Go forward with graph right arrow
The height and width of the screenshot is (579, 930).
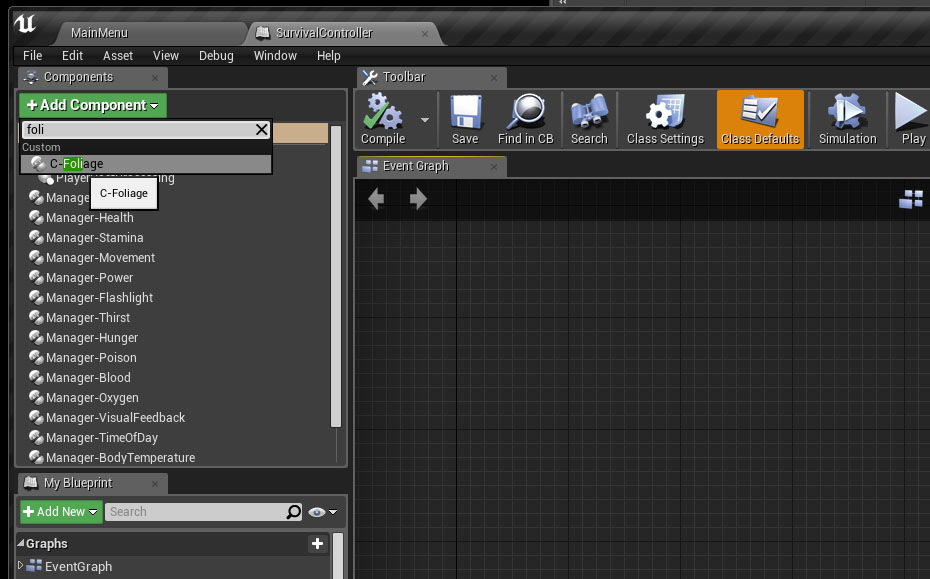coord(418,199)
